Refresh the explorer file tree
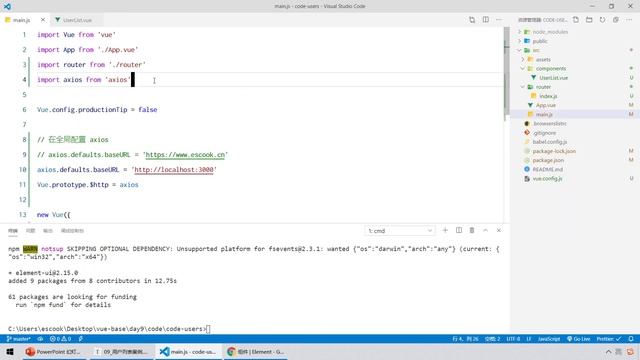 tap(602, 20)
